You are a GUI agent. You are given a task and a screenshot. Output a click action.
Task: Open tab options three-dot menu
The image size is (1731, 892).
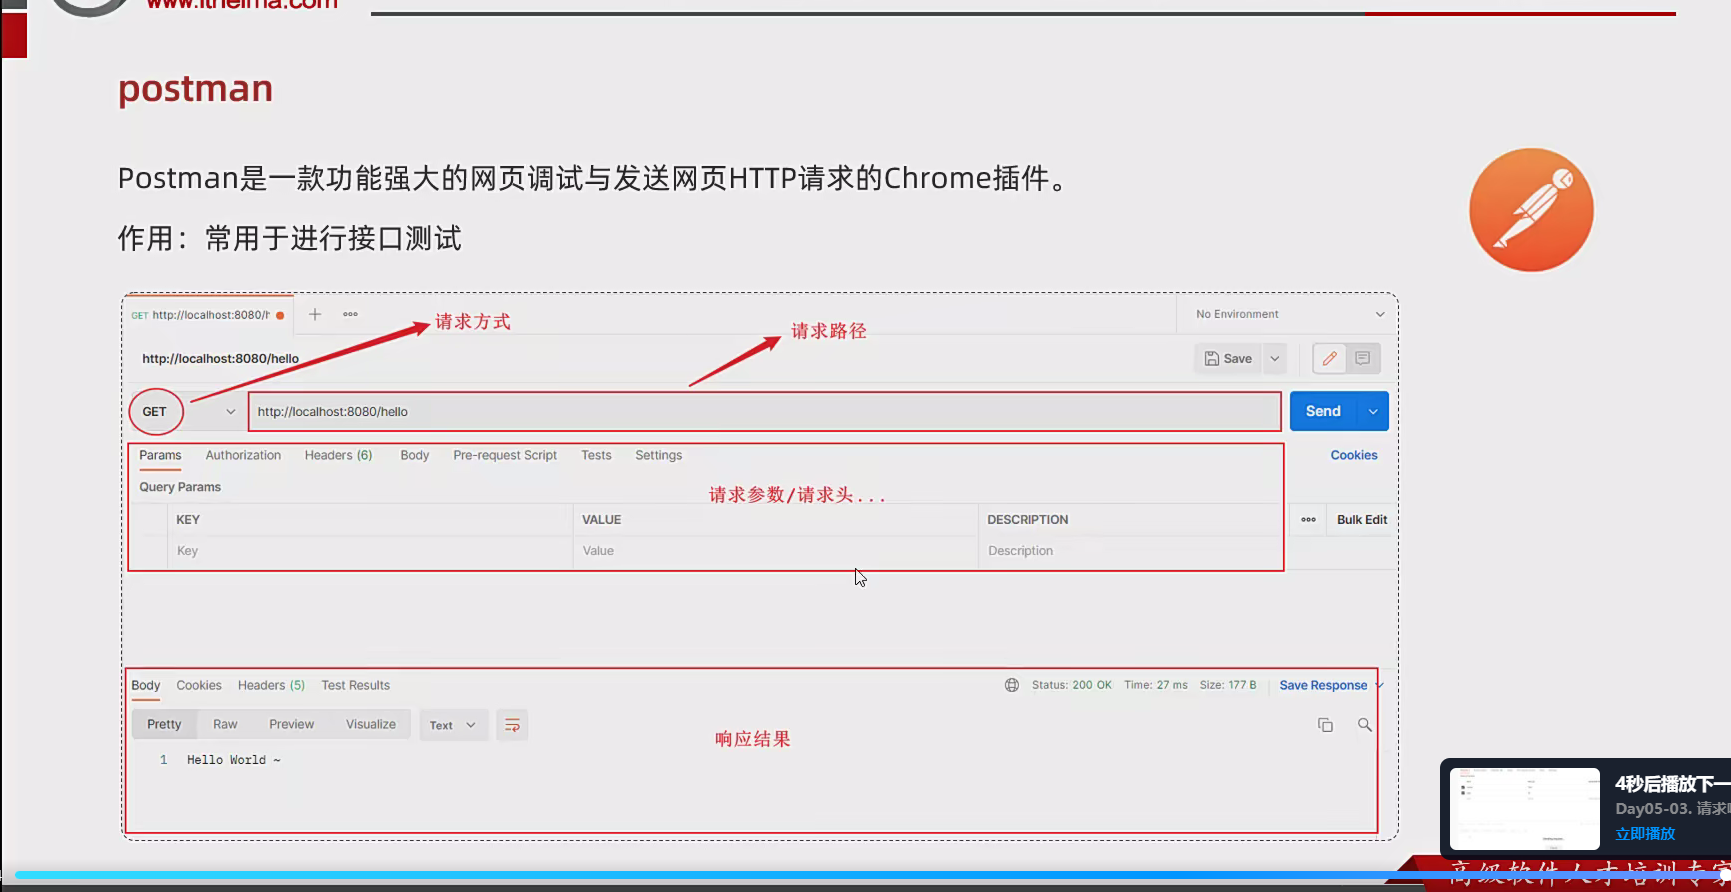tap(350, 314)
